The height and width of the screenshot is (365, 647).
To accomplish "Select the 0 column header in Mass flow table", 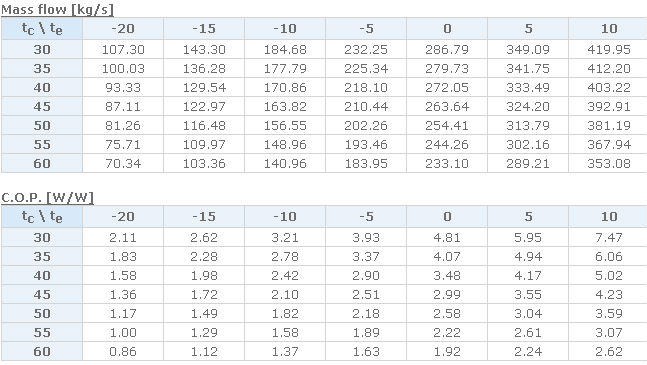I will point(447,28).
